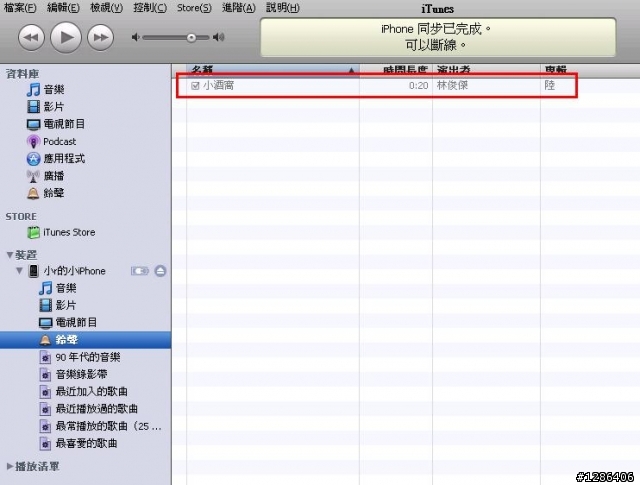
Task: Open the iTunes Store bag icon
Action: click(x=33, y=232)
